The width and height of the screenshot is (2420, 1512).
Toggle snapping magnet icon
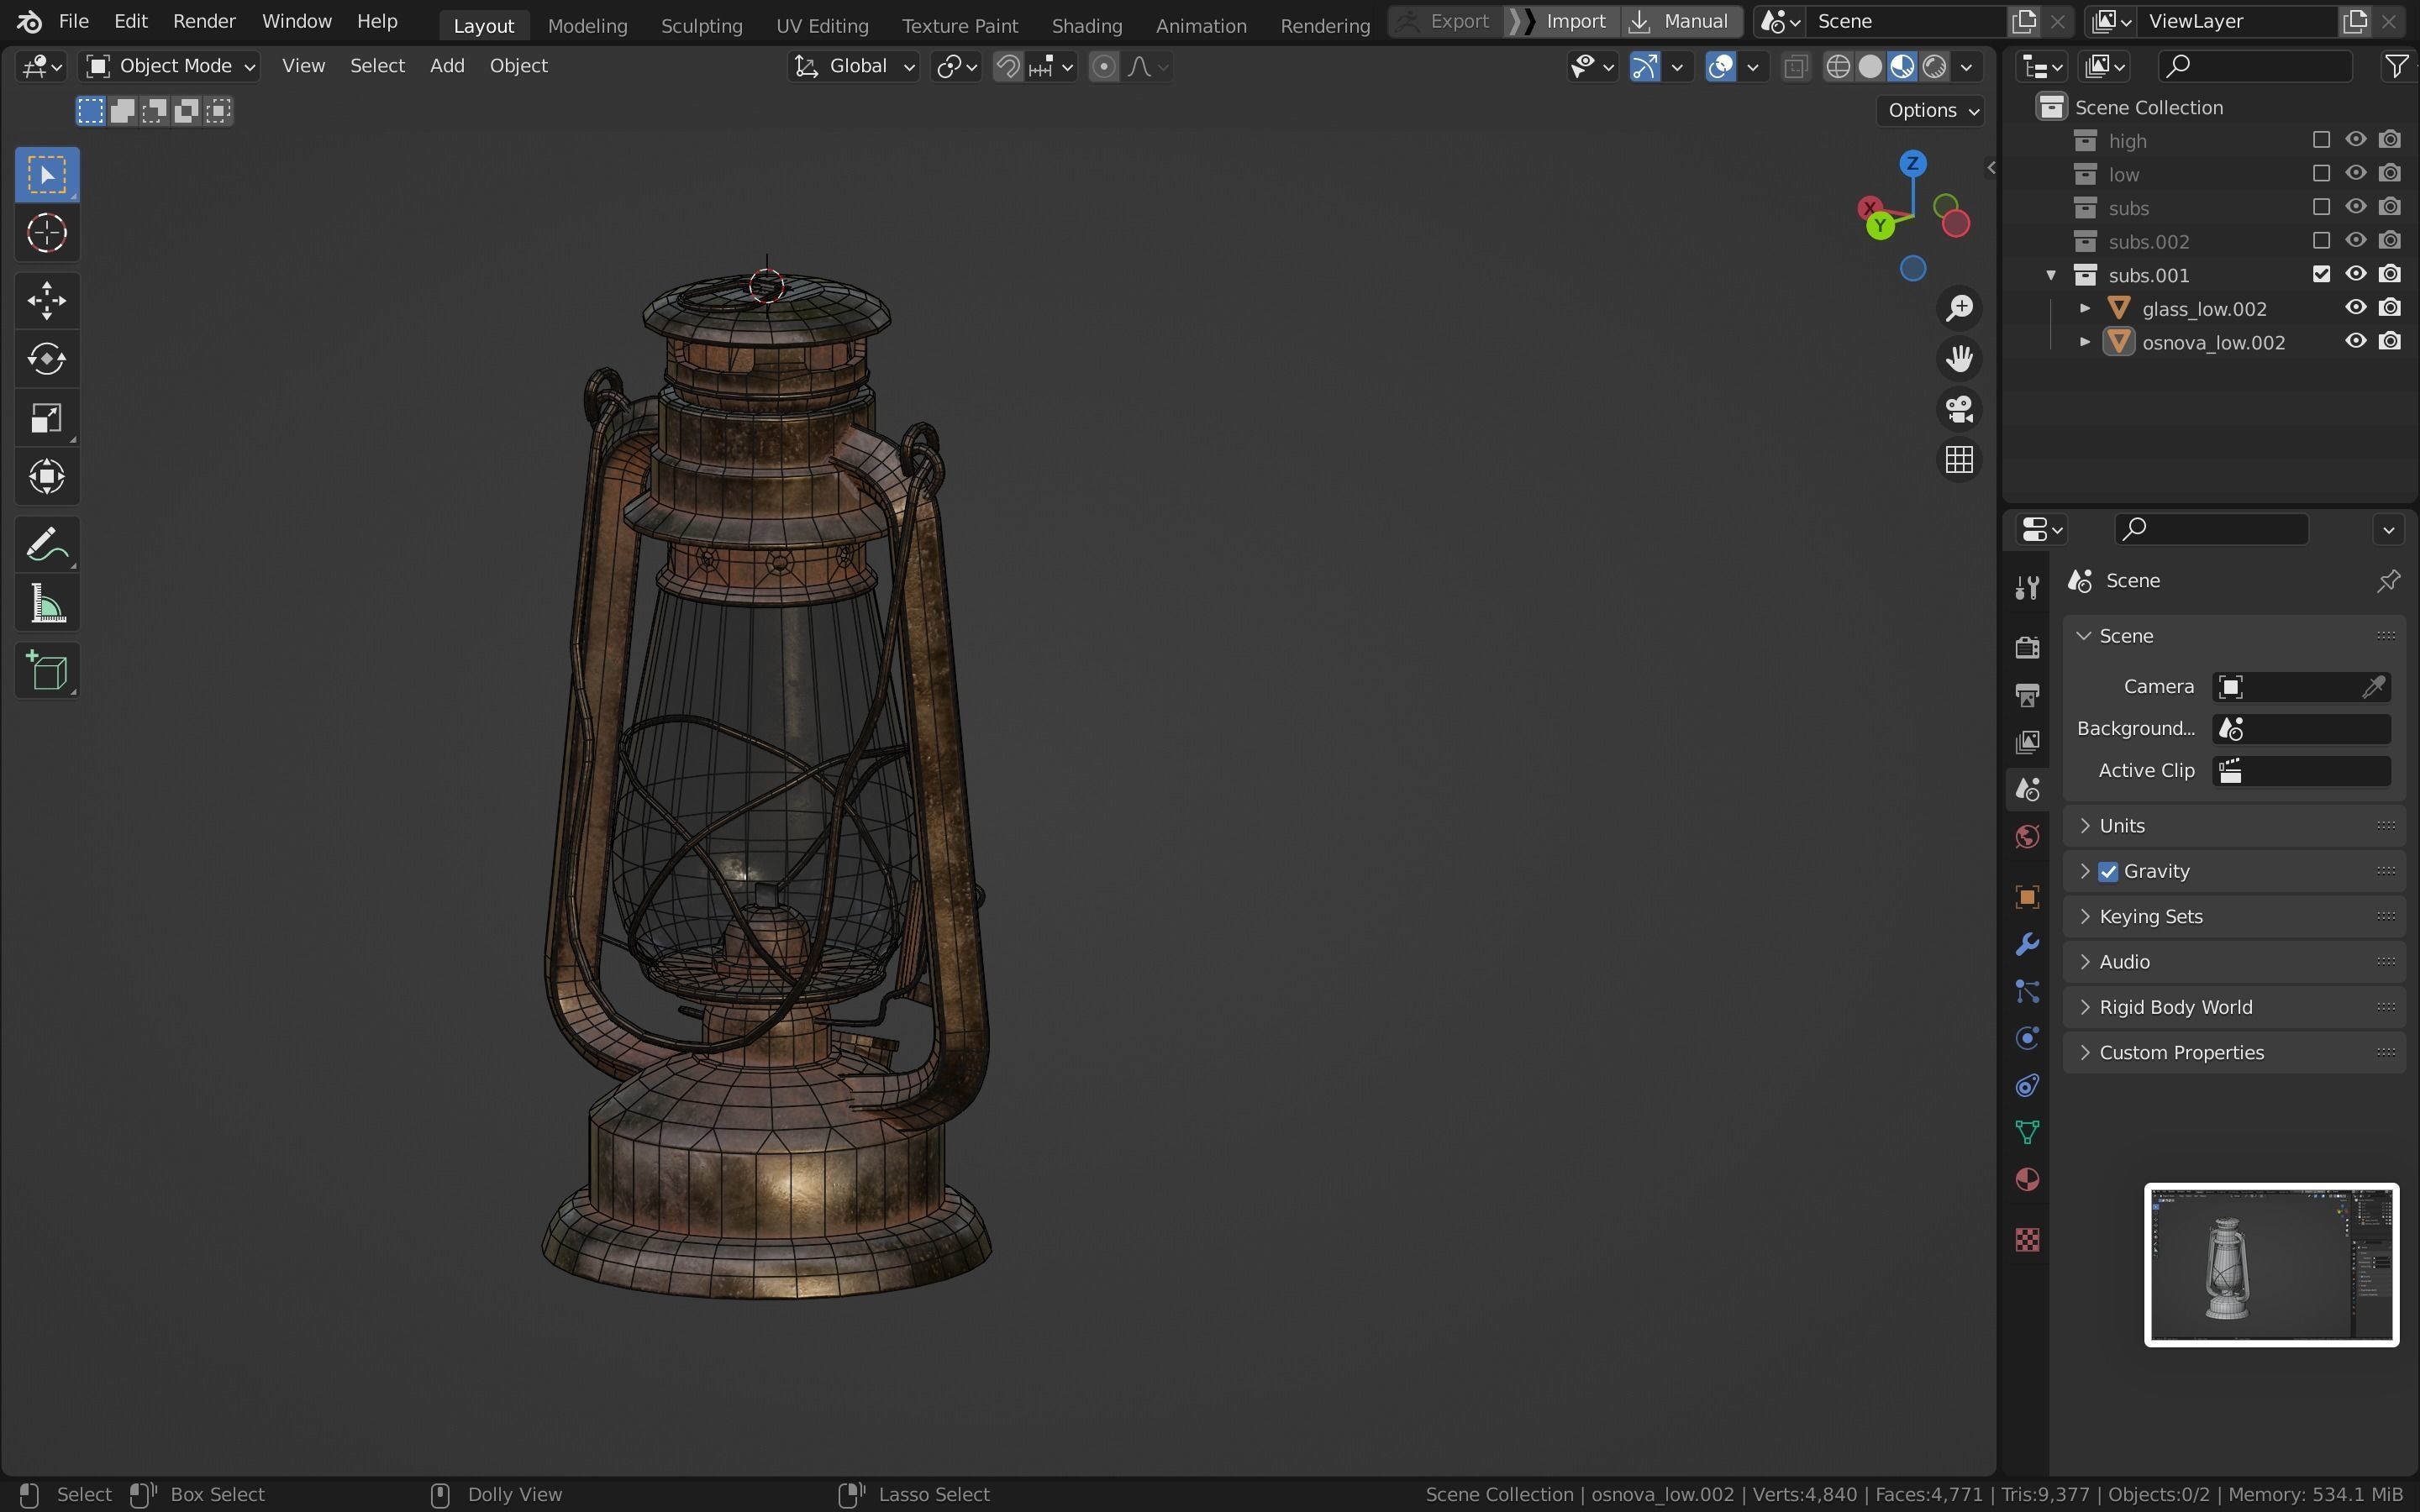coord(1008,66)
